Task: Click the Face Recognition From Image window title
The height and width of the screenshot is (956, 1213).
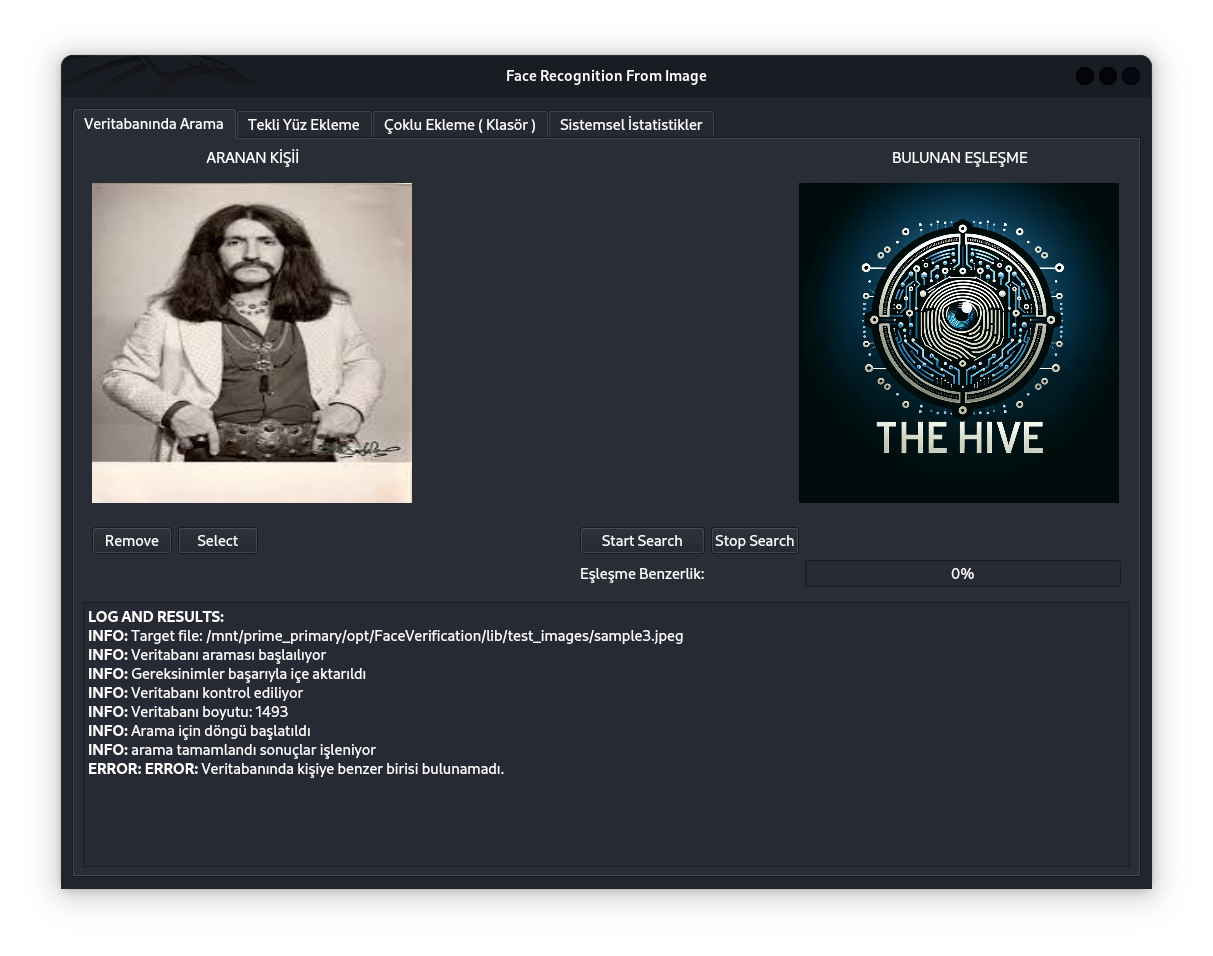Action: (606, 76)
